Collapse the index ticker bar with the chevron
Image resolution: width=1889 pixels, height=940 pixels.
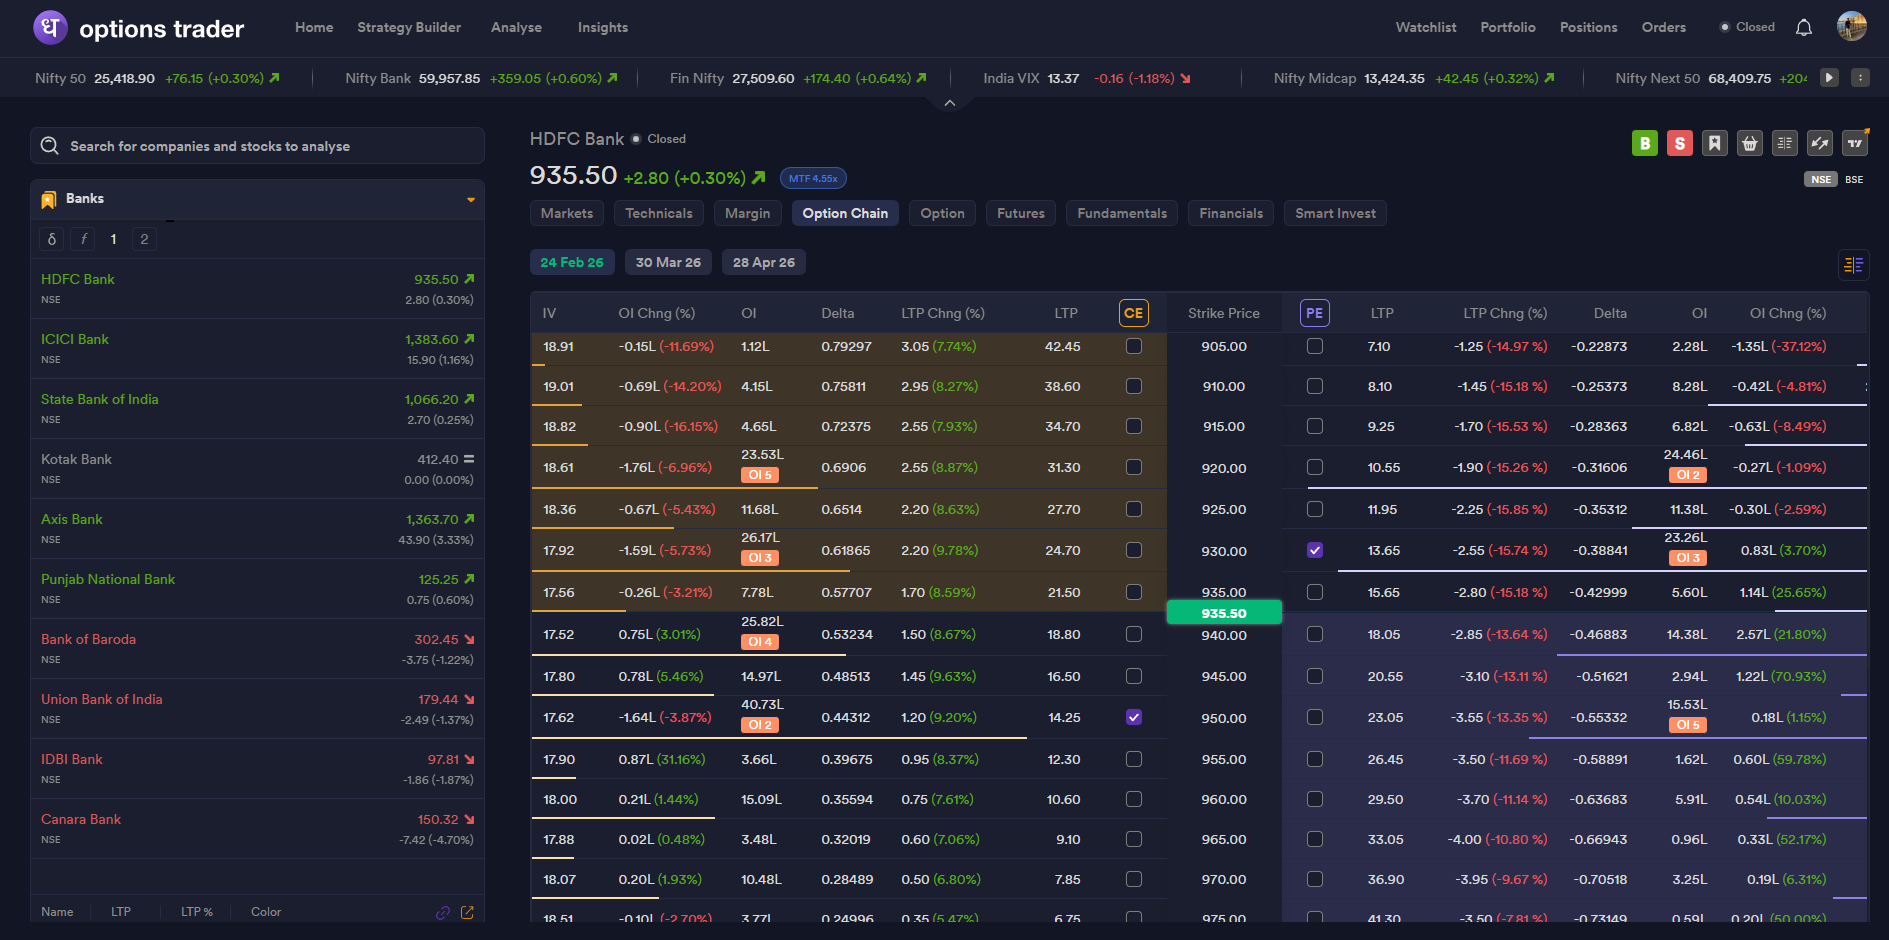[x=950, y=103]
